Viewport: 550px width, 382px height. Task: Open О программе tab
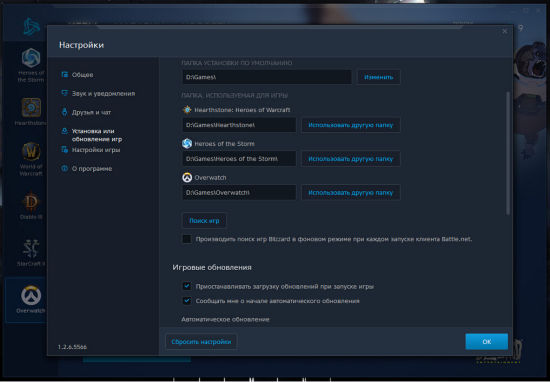click(x=92, y=169)
